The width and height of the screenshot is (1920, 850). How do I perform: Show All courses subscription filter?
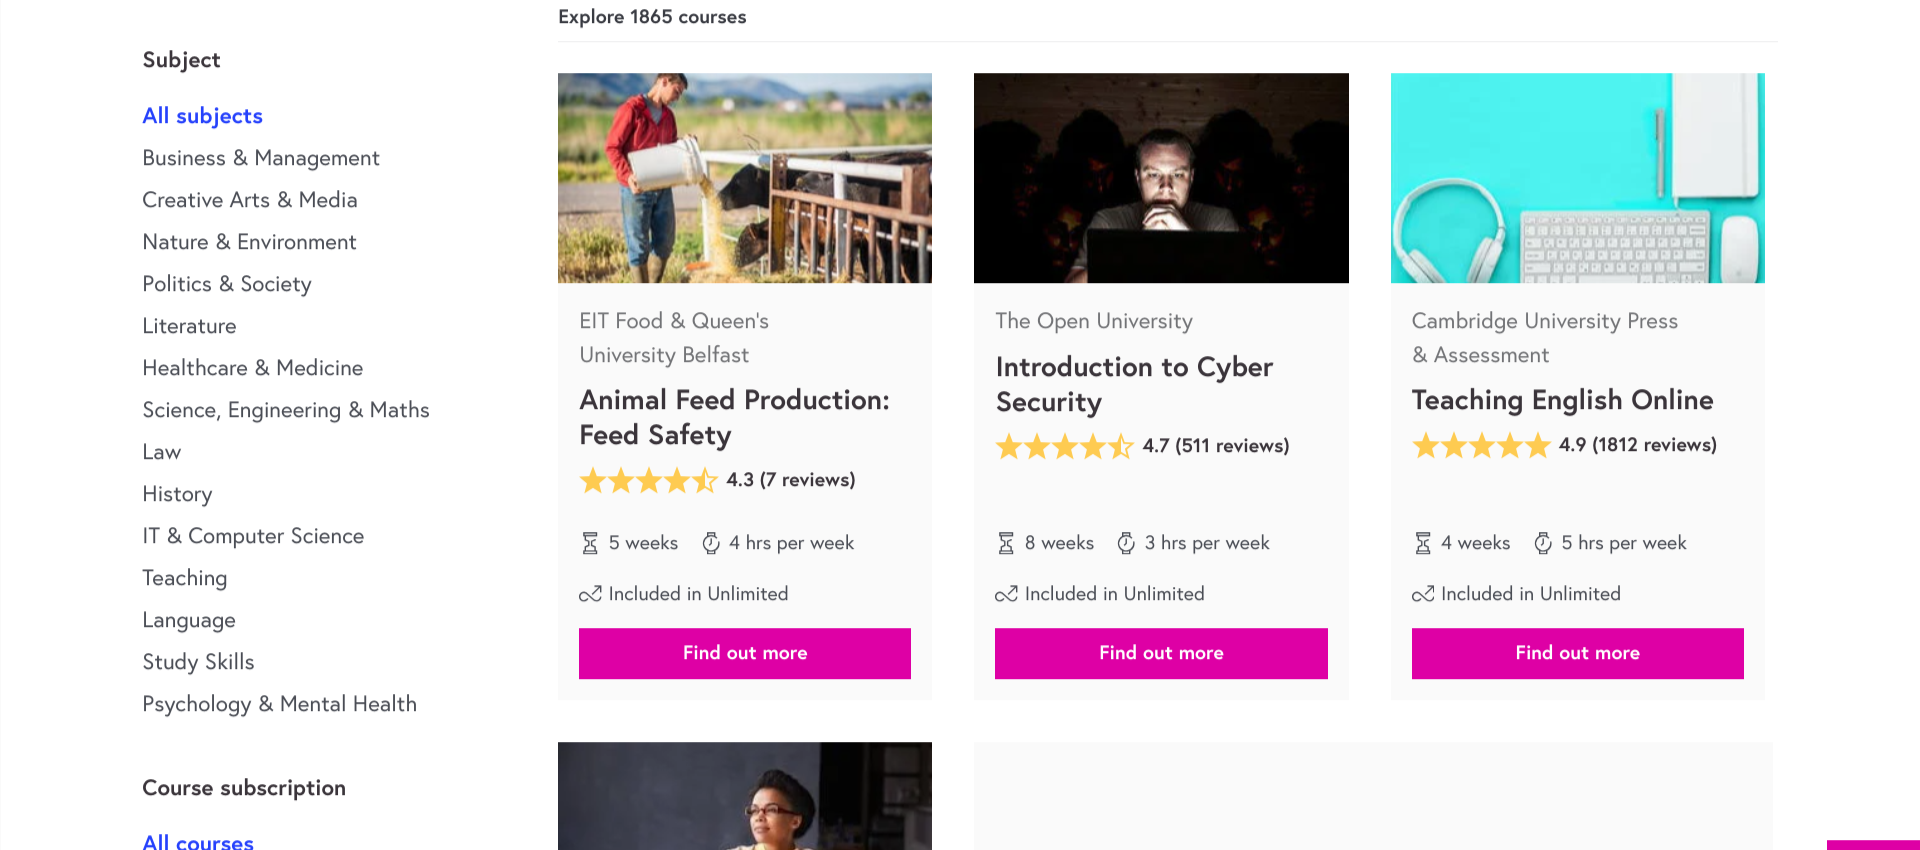pyautogui.click(x=198, y=841)
